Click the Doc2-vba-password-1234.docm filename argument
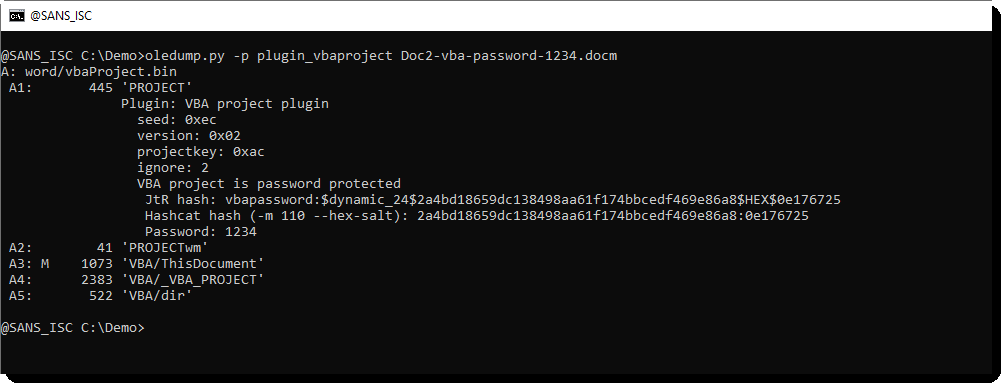Screen dimensions: 1007x389 tap(509, 56)
